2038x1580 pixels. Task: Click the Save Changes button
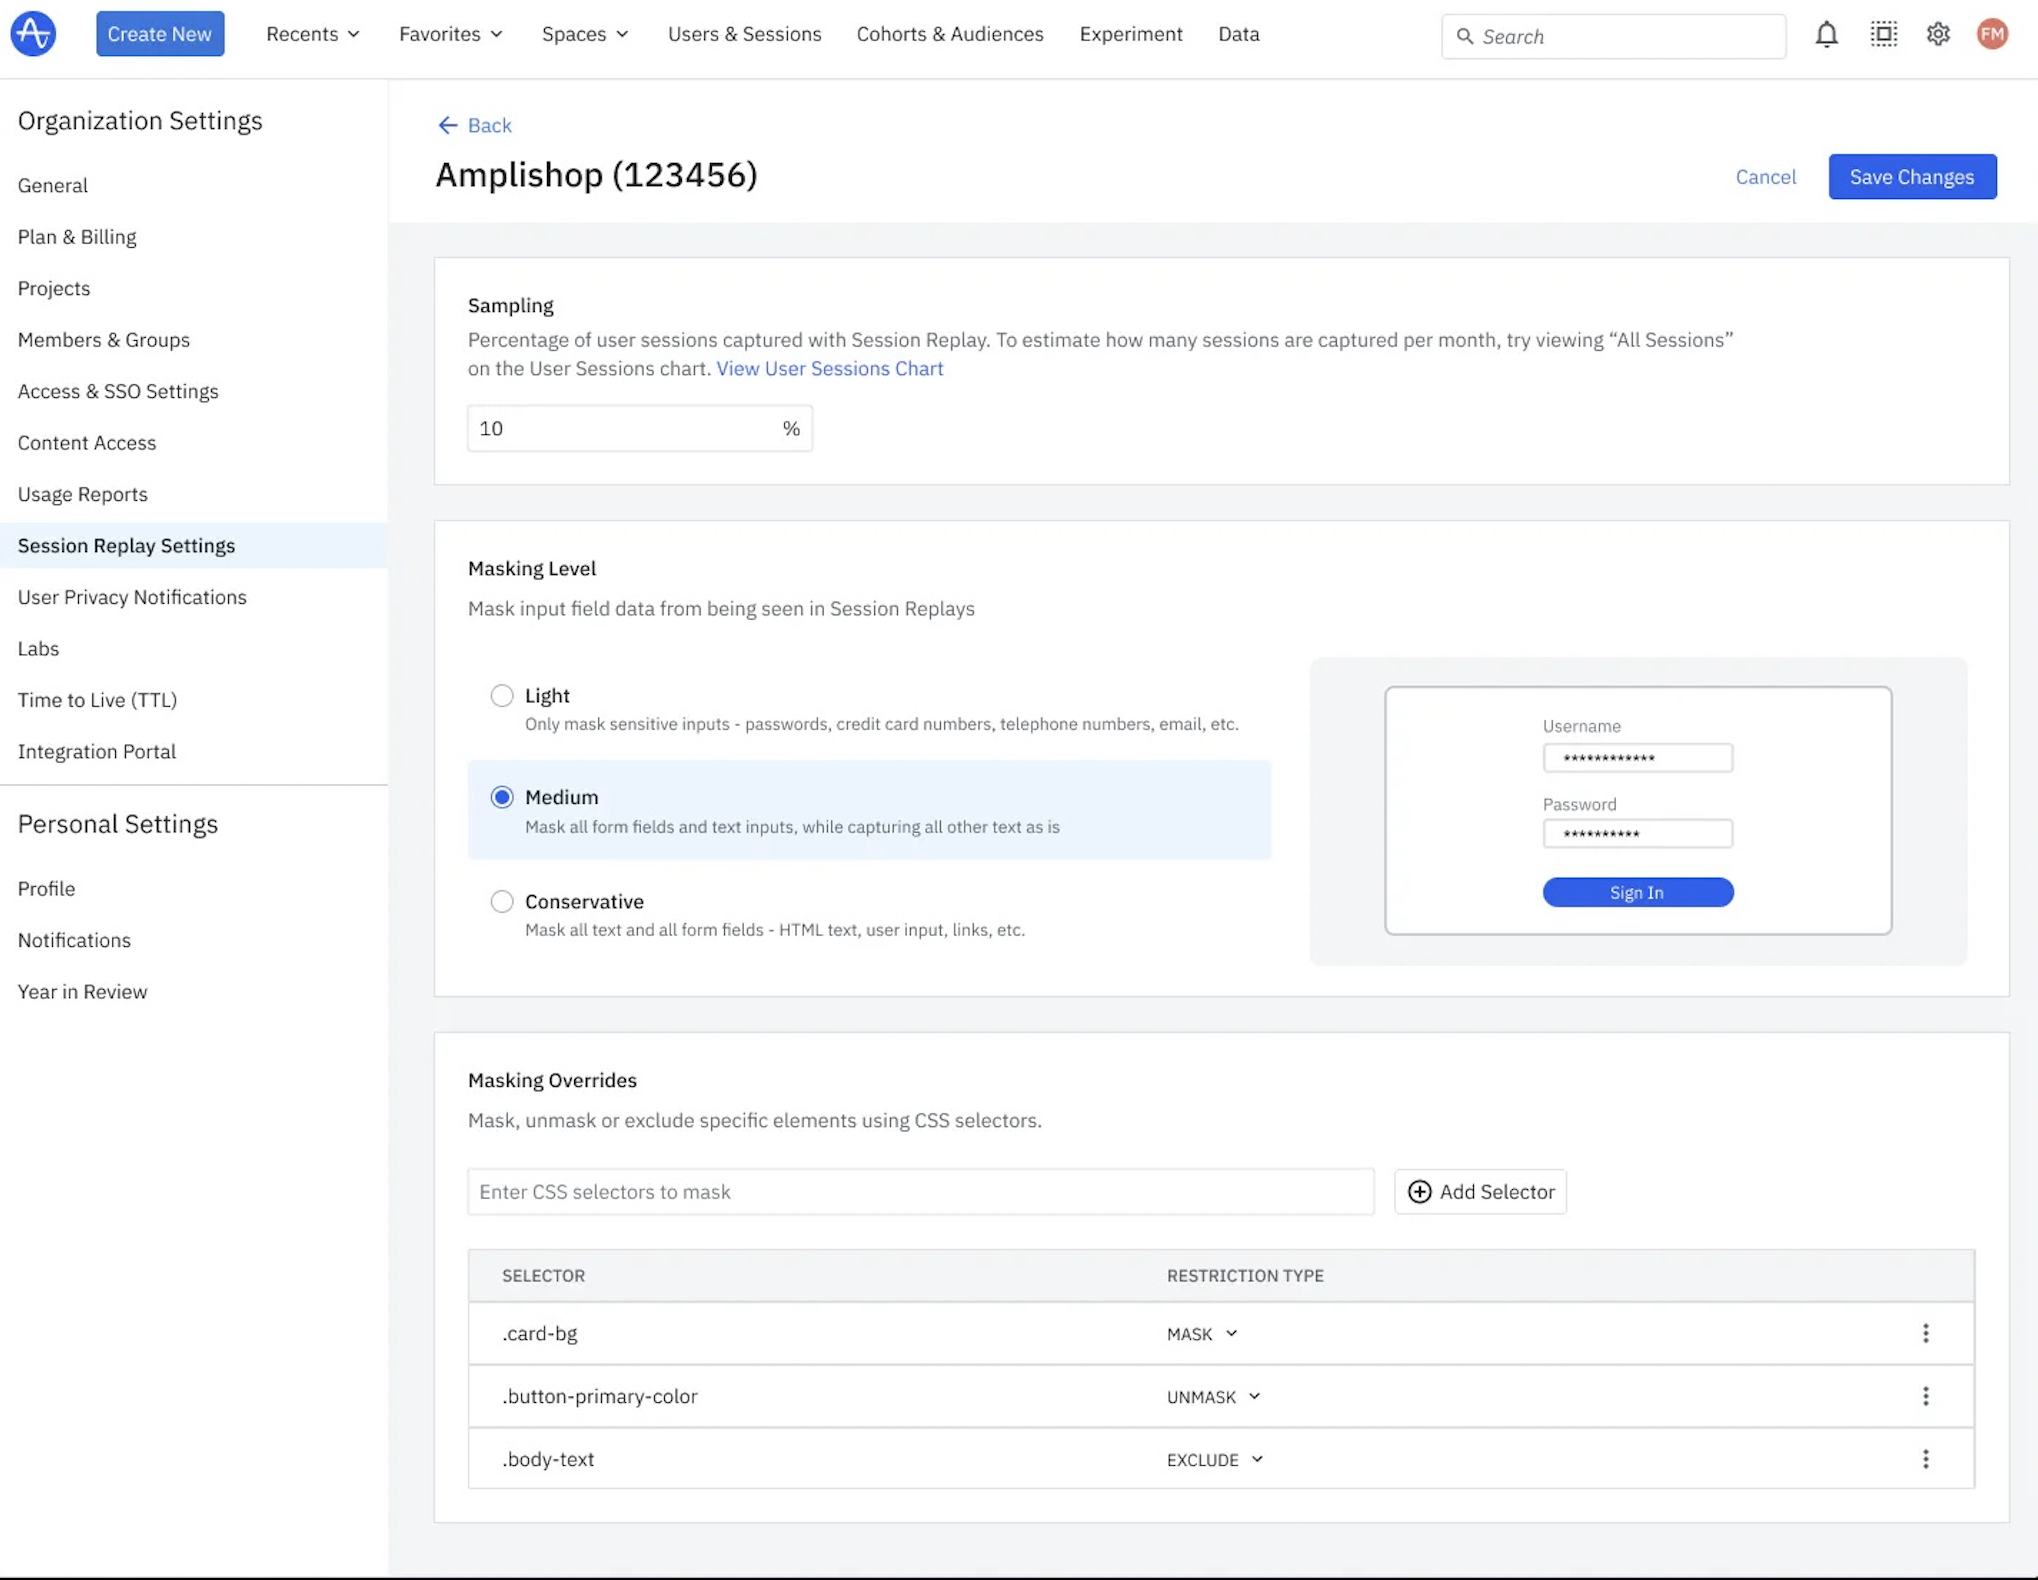[x=1911, y=177]
